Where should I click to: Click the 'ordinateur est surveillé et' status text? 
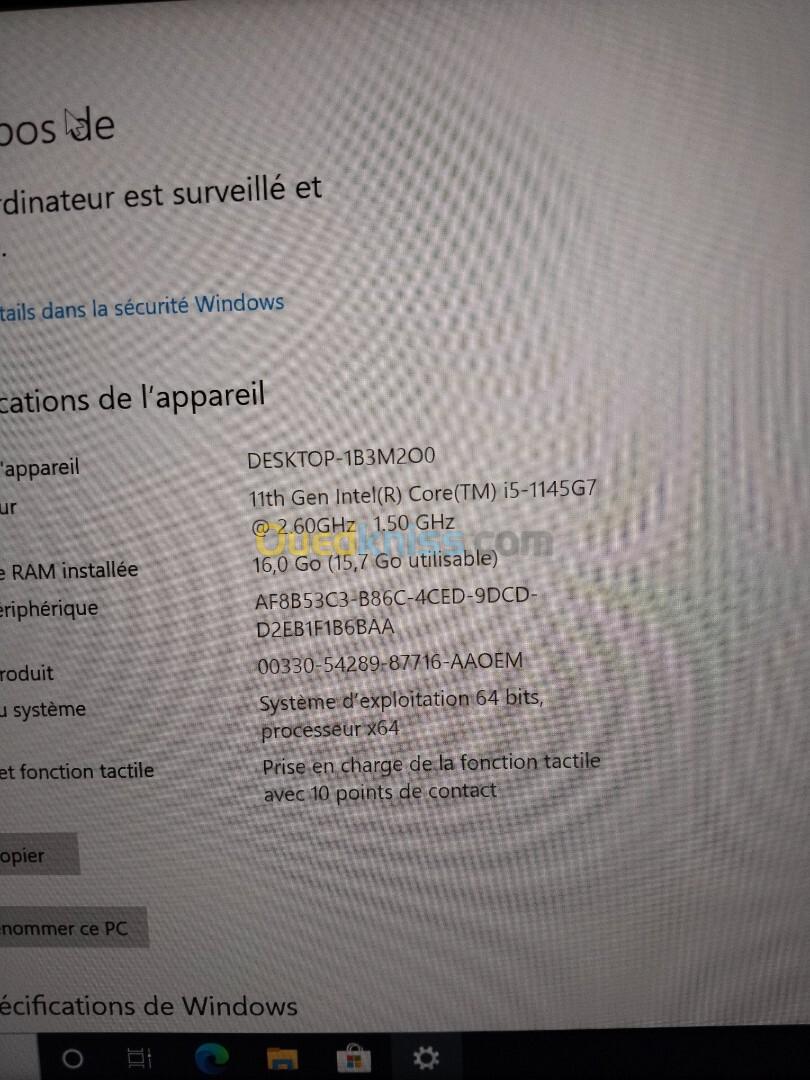pos(160,194)
